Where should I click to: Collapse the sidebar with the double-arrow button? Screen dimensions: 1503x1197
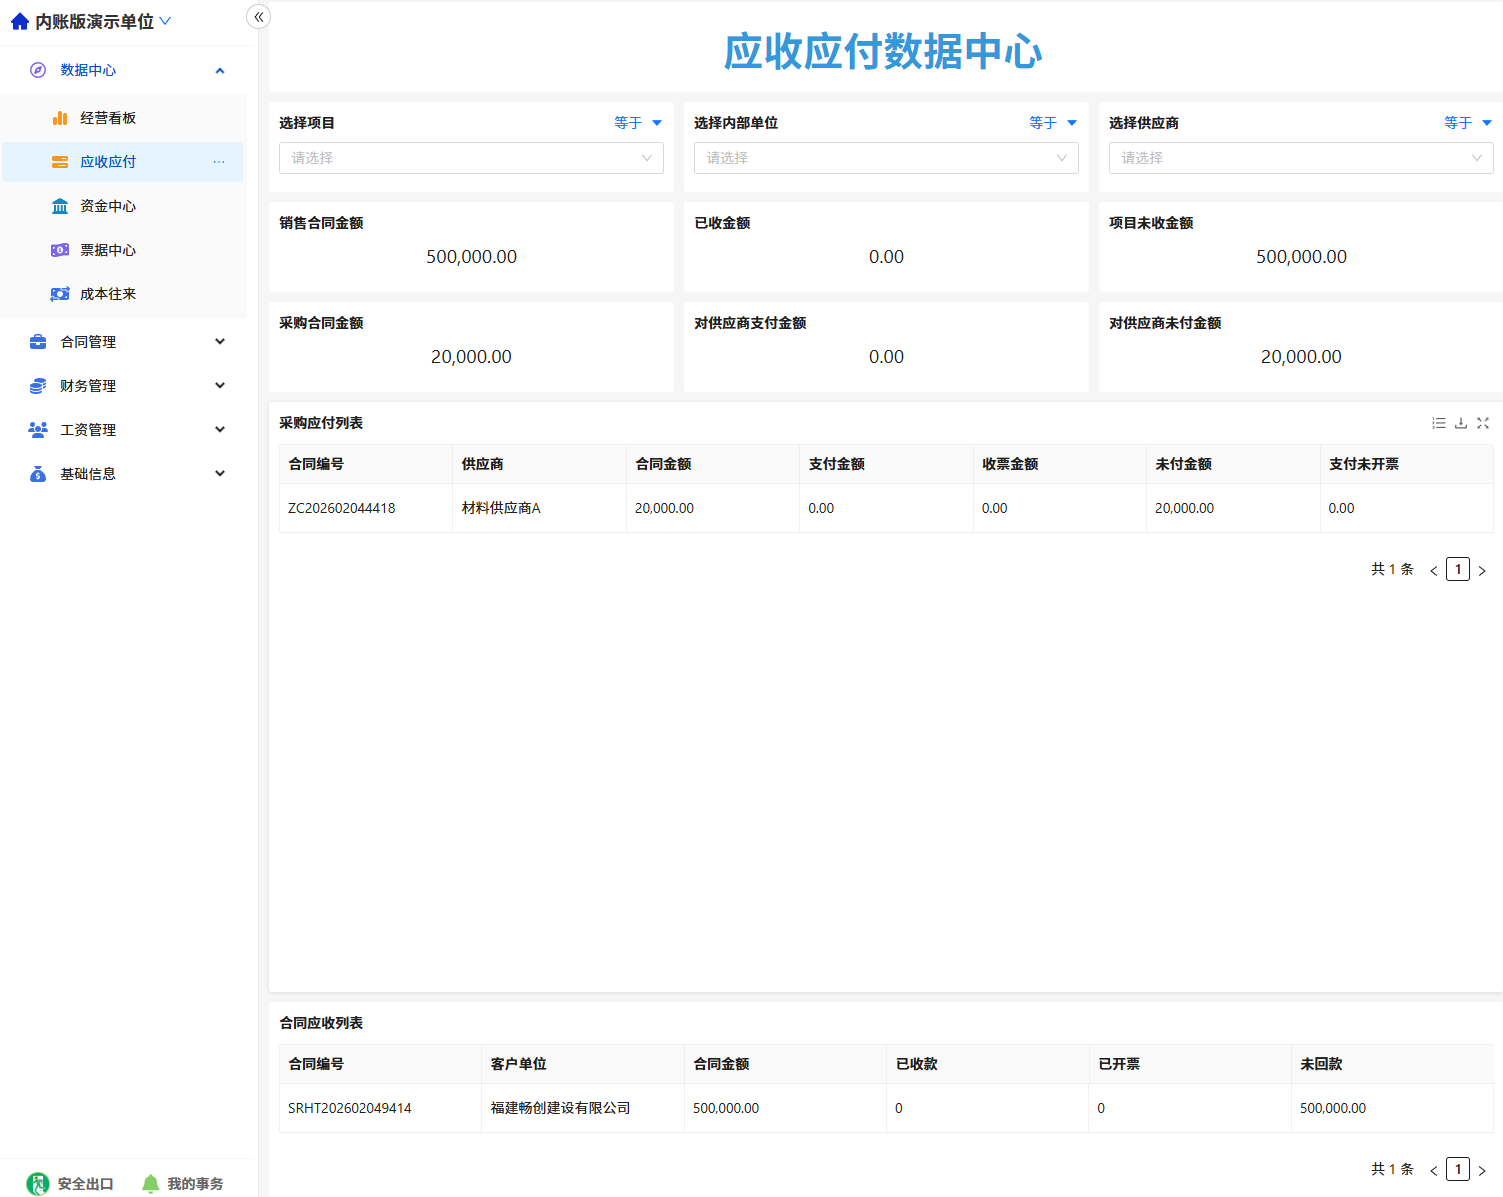pyautogui.click(x=259, y=16)
